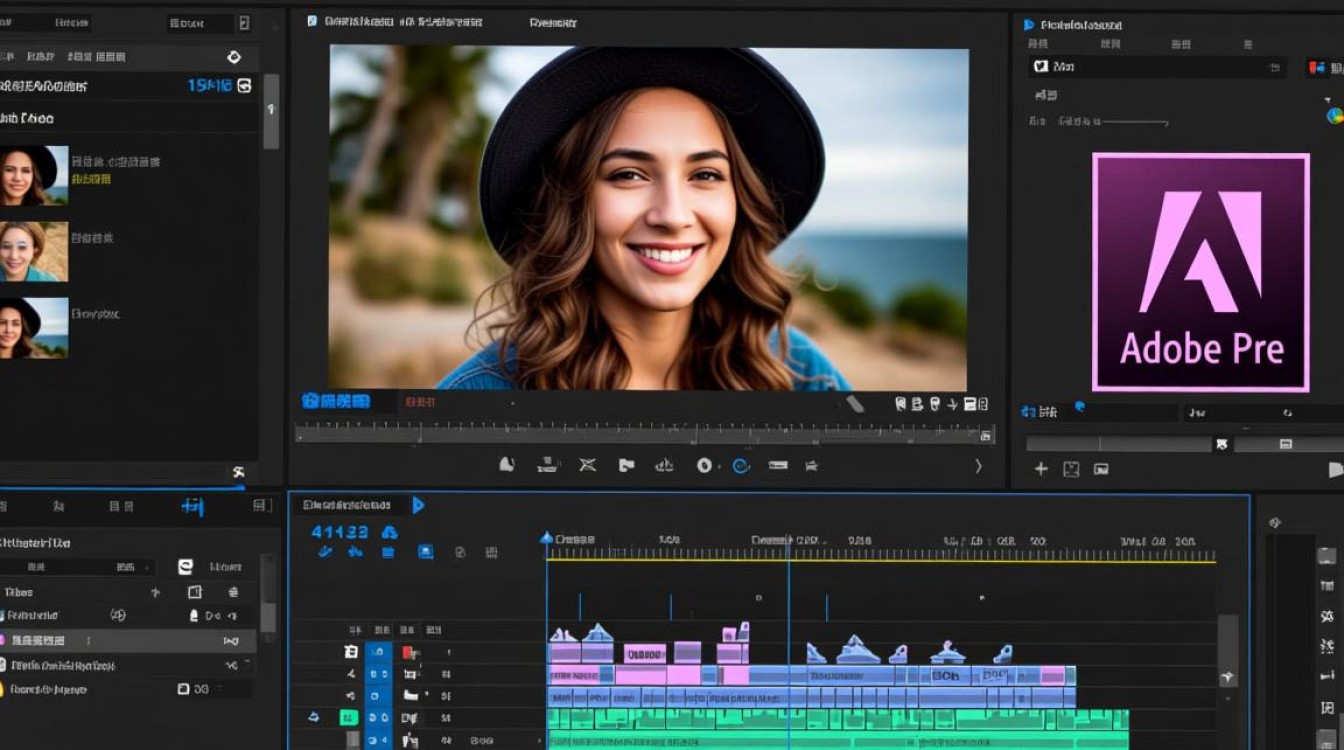Click the leftmost icon in the monitor transport row
1344x750 pixels.
[507, 465]
